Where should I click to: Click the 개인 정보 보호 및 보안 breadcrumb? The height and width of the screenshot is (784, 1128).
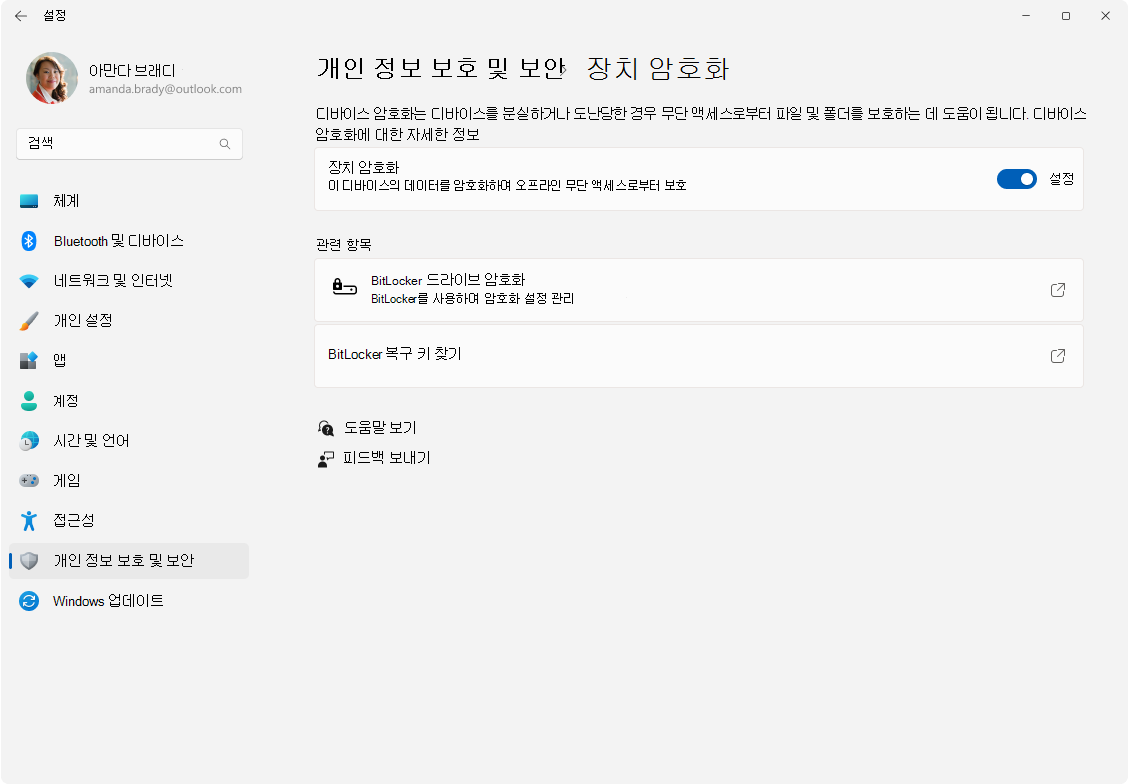click(x=441, y=68)
